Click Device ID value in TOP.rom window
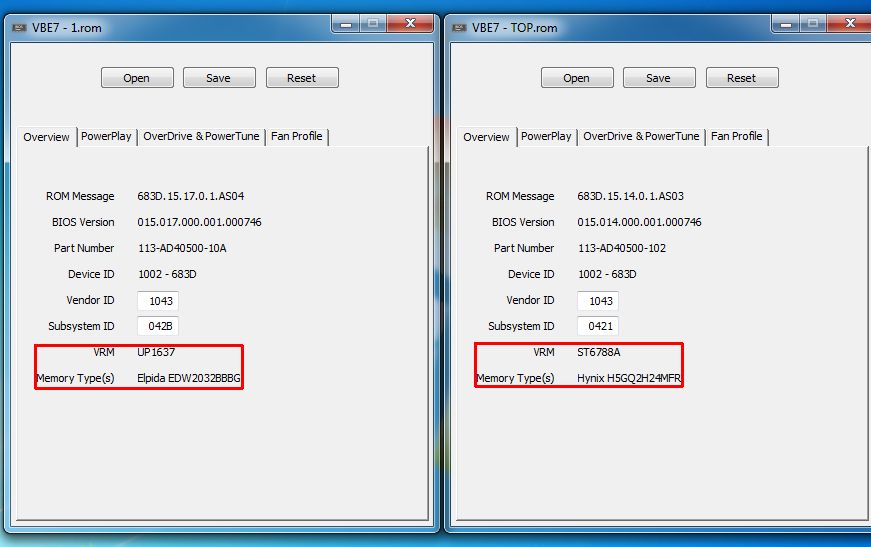This screenshot has height=547, width=871. coord(607,274)
